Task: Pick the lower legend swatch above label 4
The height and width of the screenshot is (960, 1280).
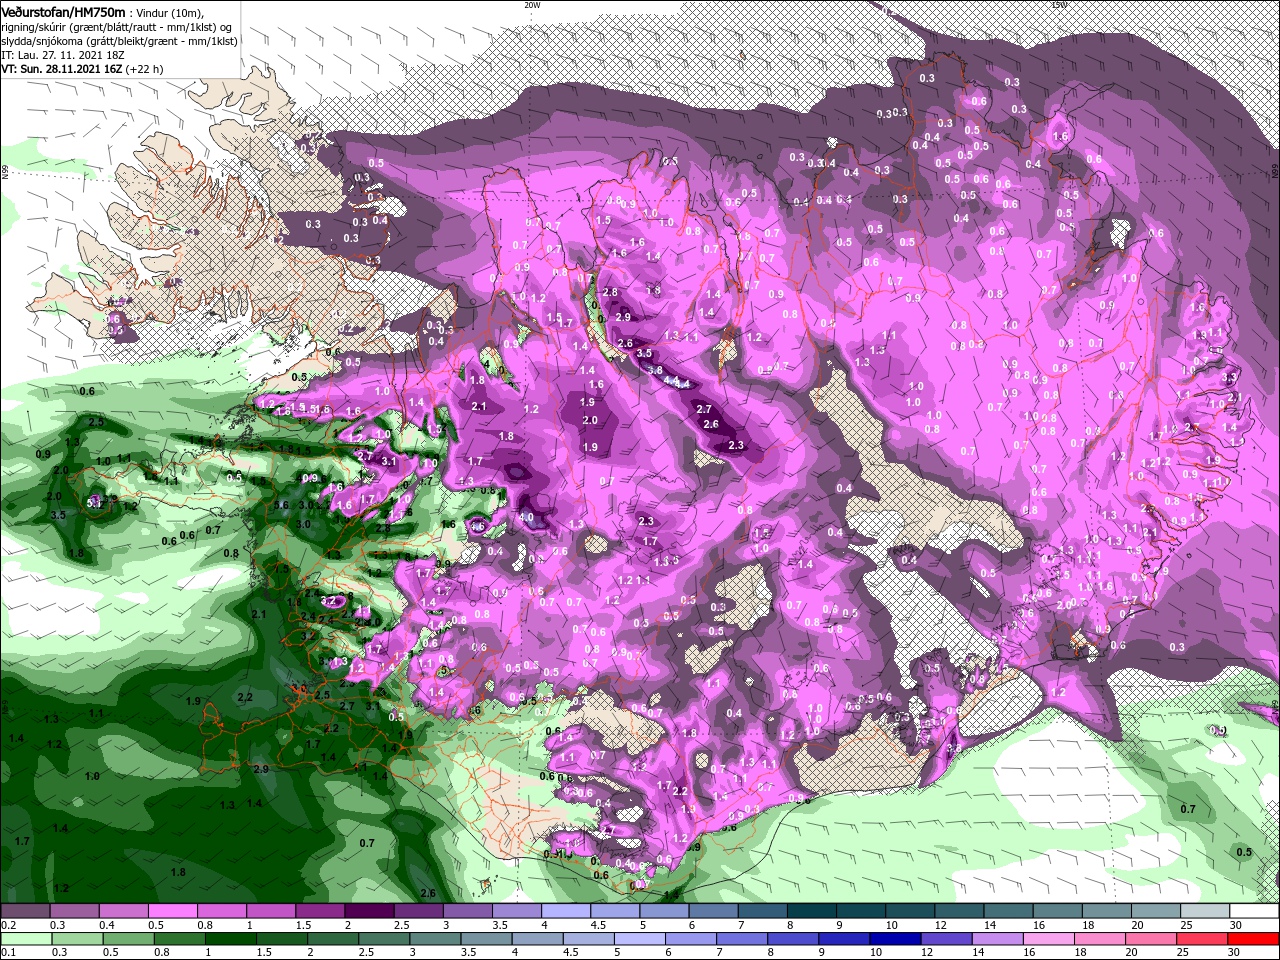Action: tap(537, 939)
